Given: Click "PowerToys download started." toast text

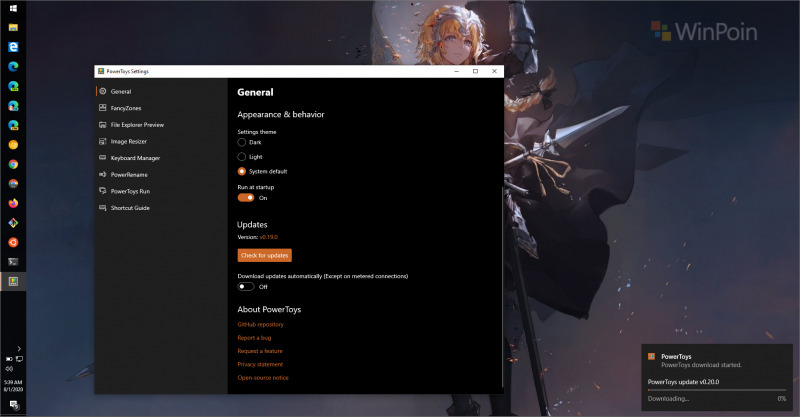Looking at the screenshot, I should [701, 365].
